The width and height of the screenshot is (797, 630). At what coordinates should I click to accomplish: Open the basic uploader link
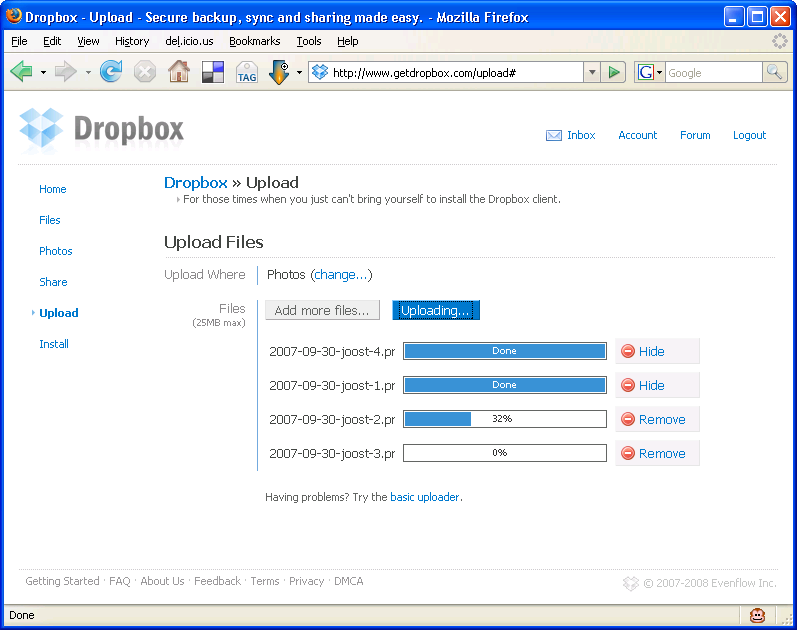pos(425,497)
